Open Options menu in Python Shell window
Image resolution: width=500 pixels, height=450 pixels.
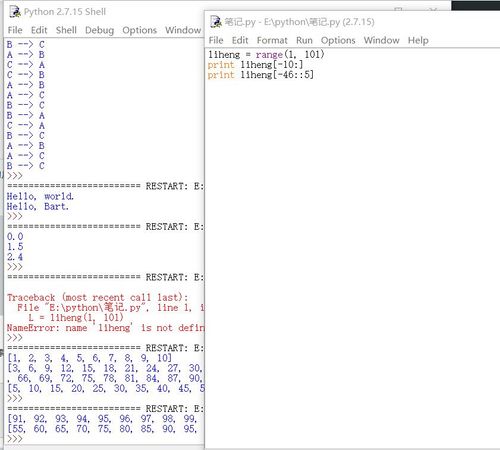coord(139,30)
